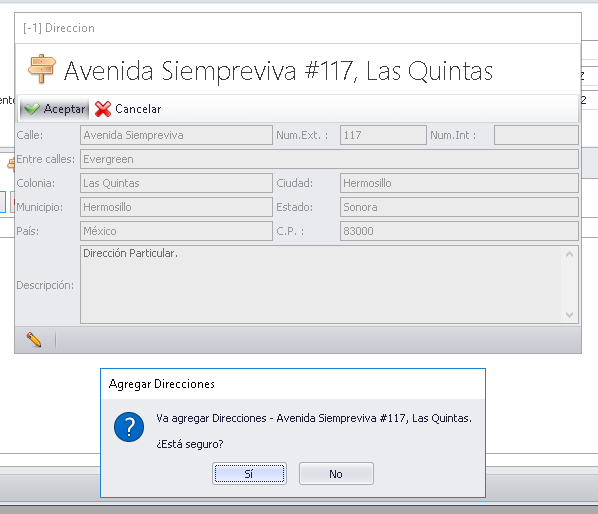
Task: Click the País field showing México
Action: coord(176,231)
